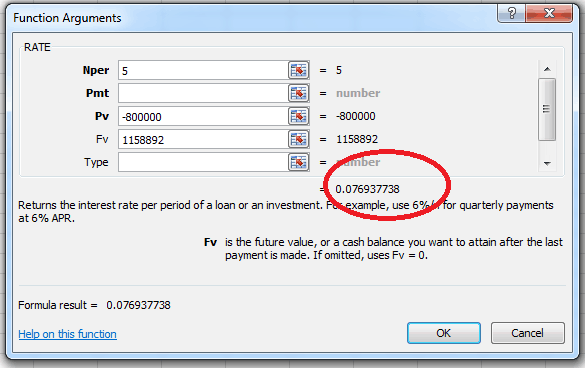This screenshot has height=368, width=585.
Task: Collapse dialog using Nper range selector icon
Action: click(298, 70)
